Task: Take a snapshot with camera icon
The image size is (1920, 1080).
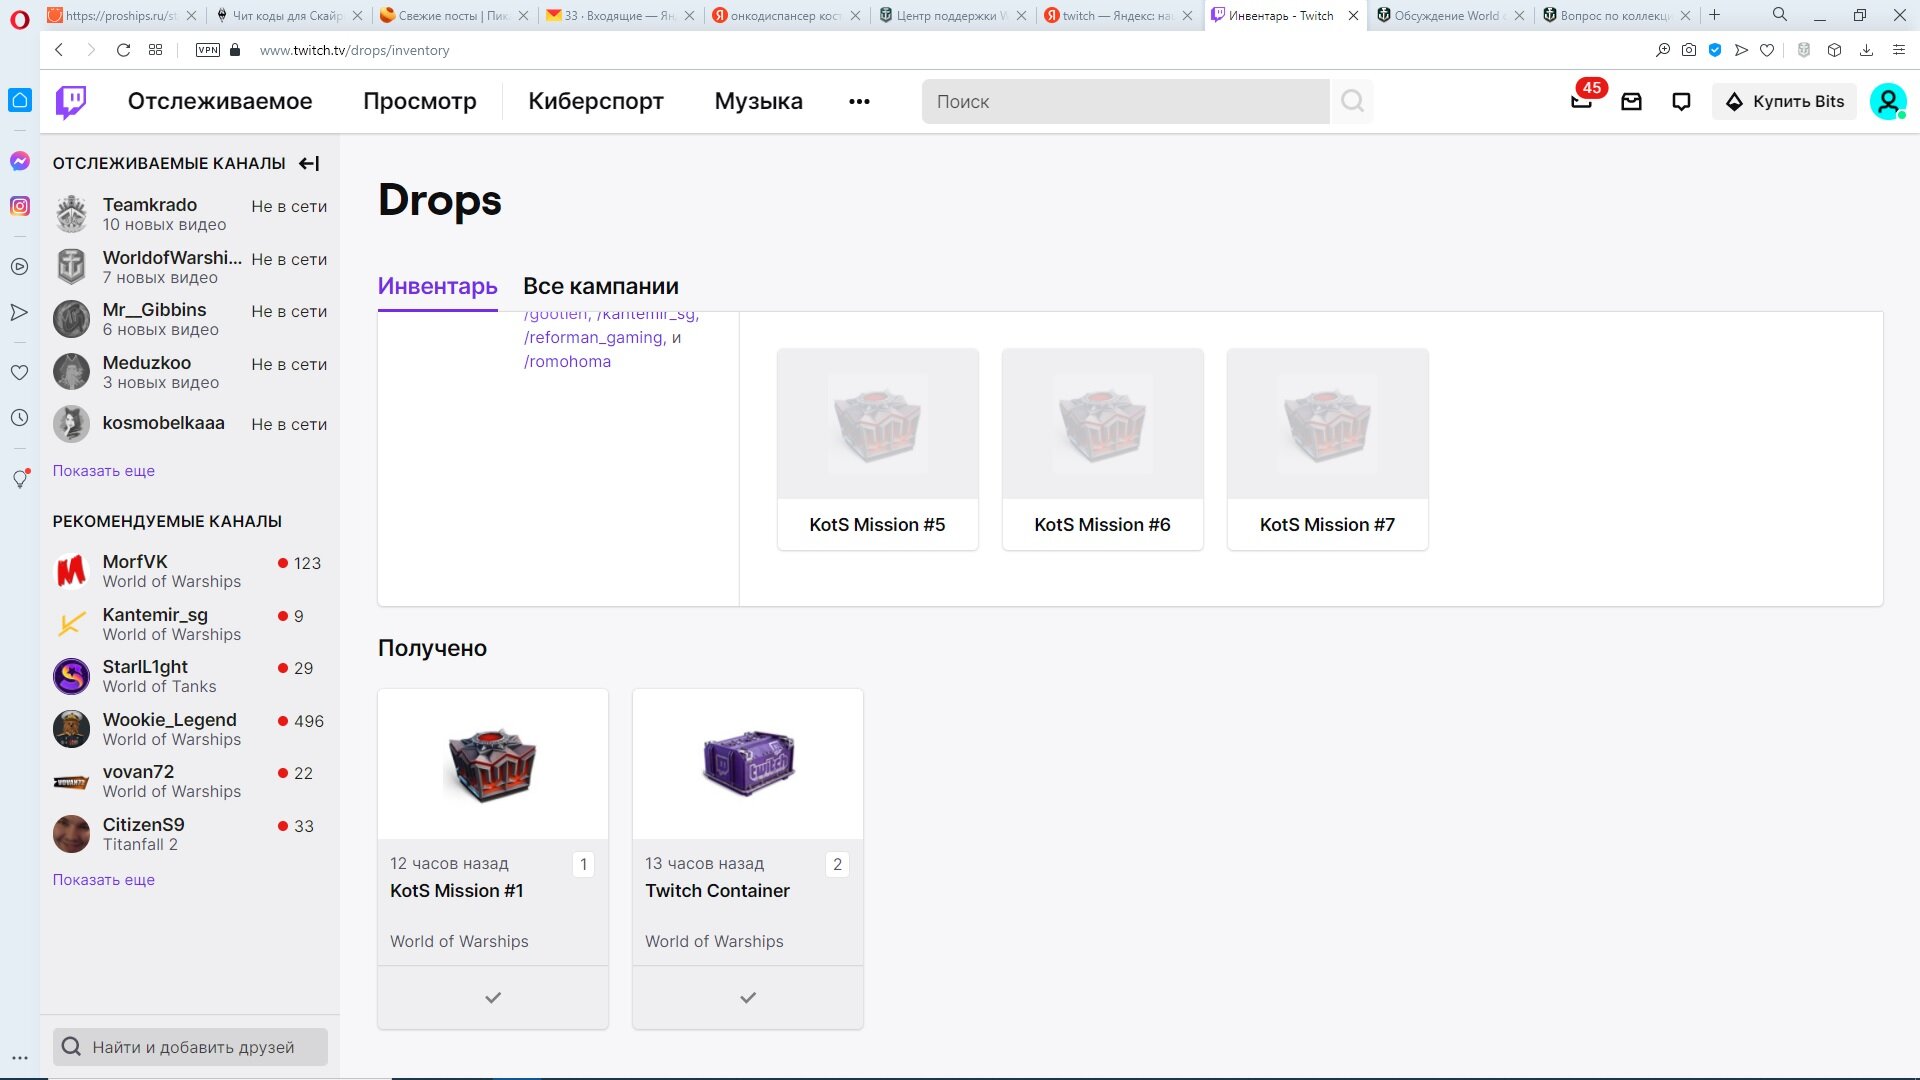Action: pos(1689,50)
